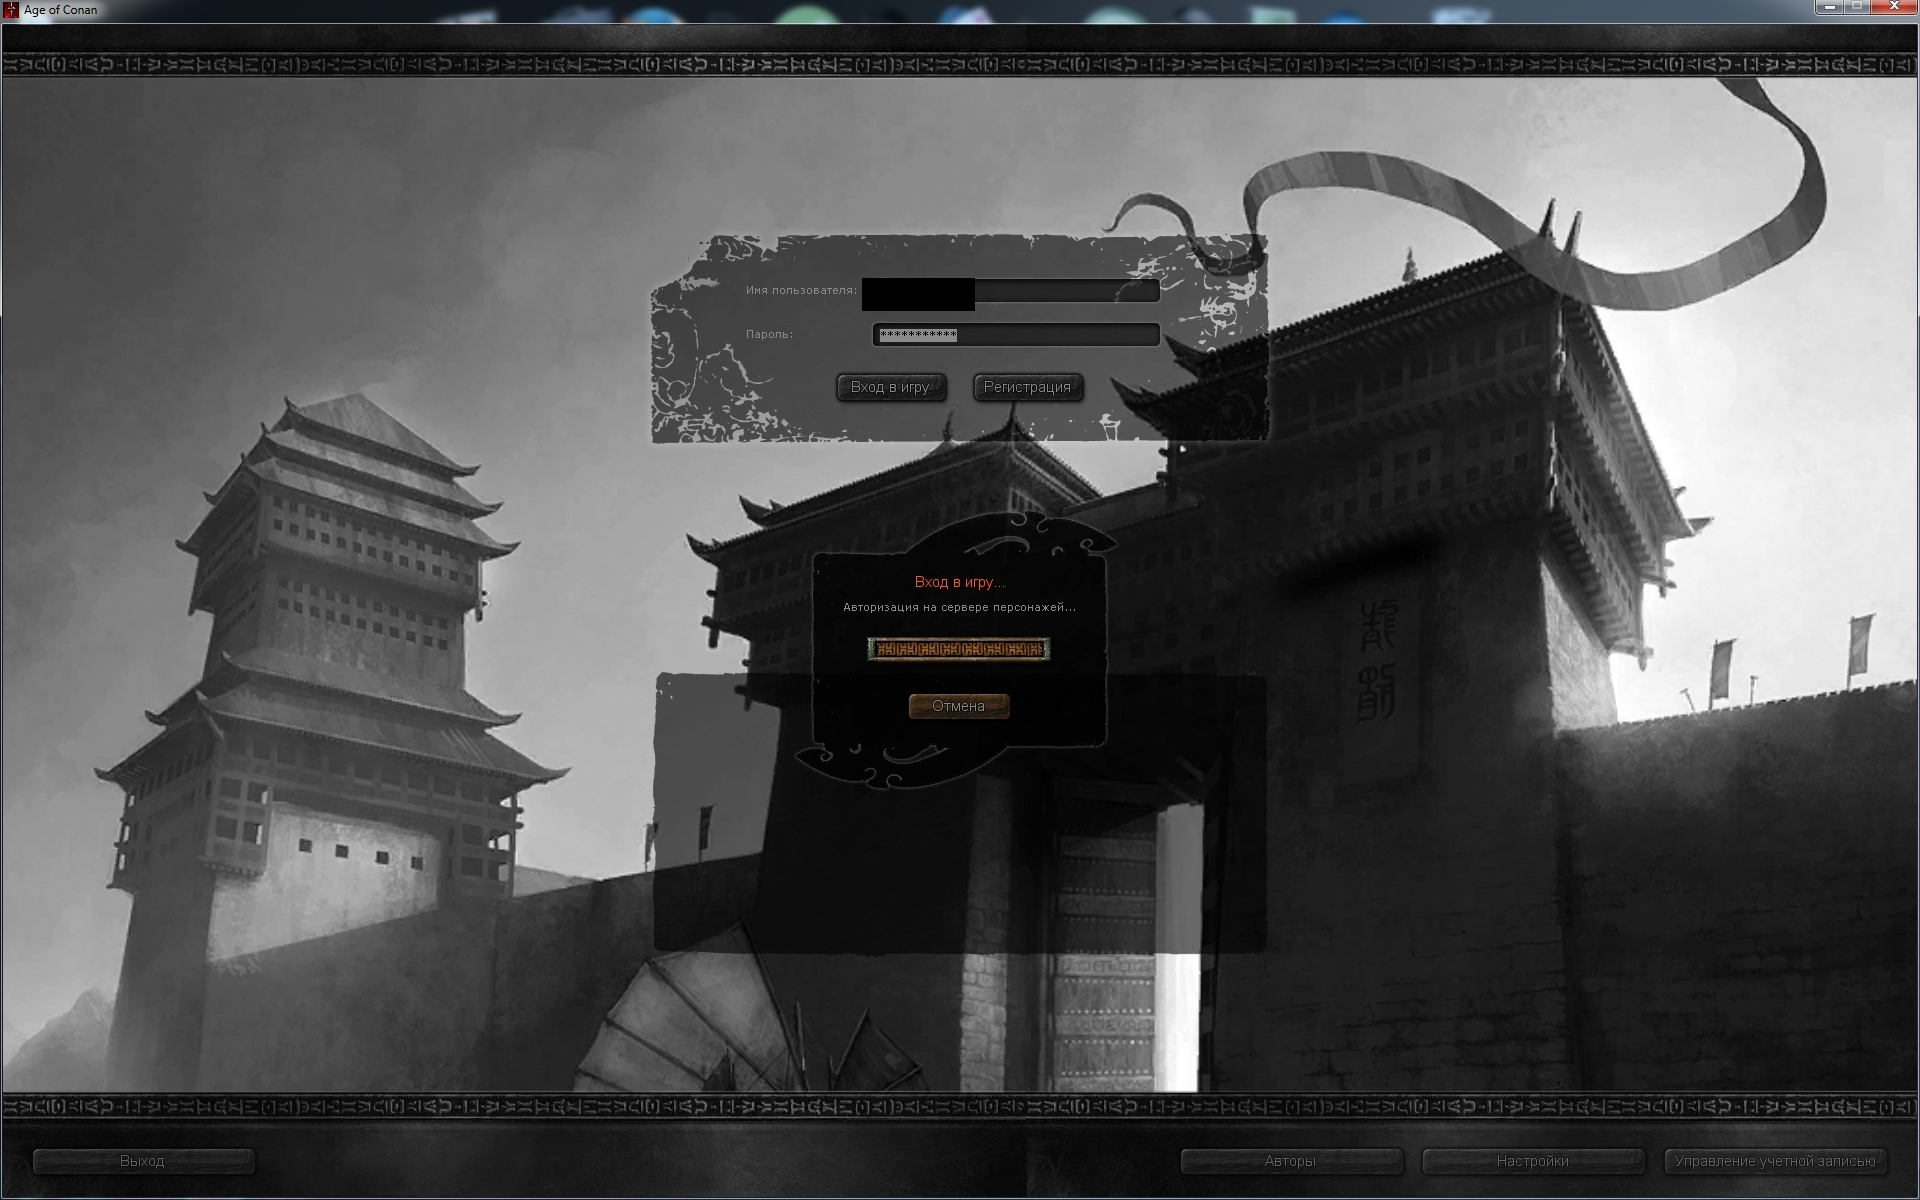Open the Регистрация registration button
Image resolution: width=1920 pixels, height=1200 pixels.
(1027, 387)
